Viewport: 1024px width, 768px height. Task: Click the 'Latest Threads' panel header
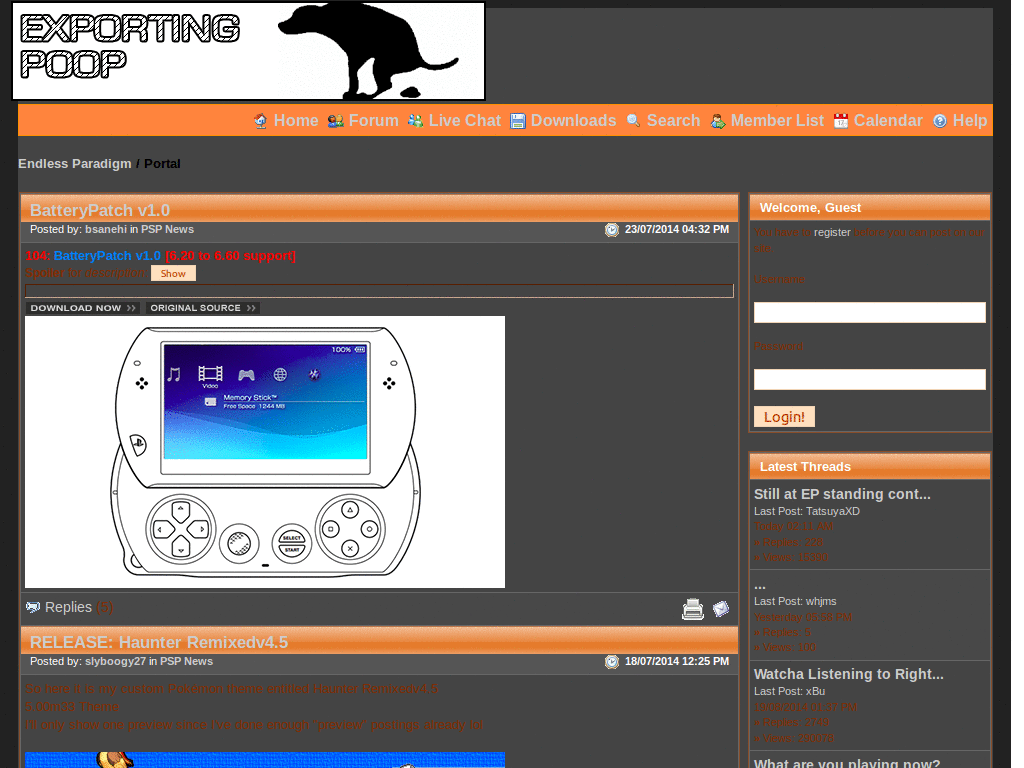click(x=870, y=467)
